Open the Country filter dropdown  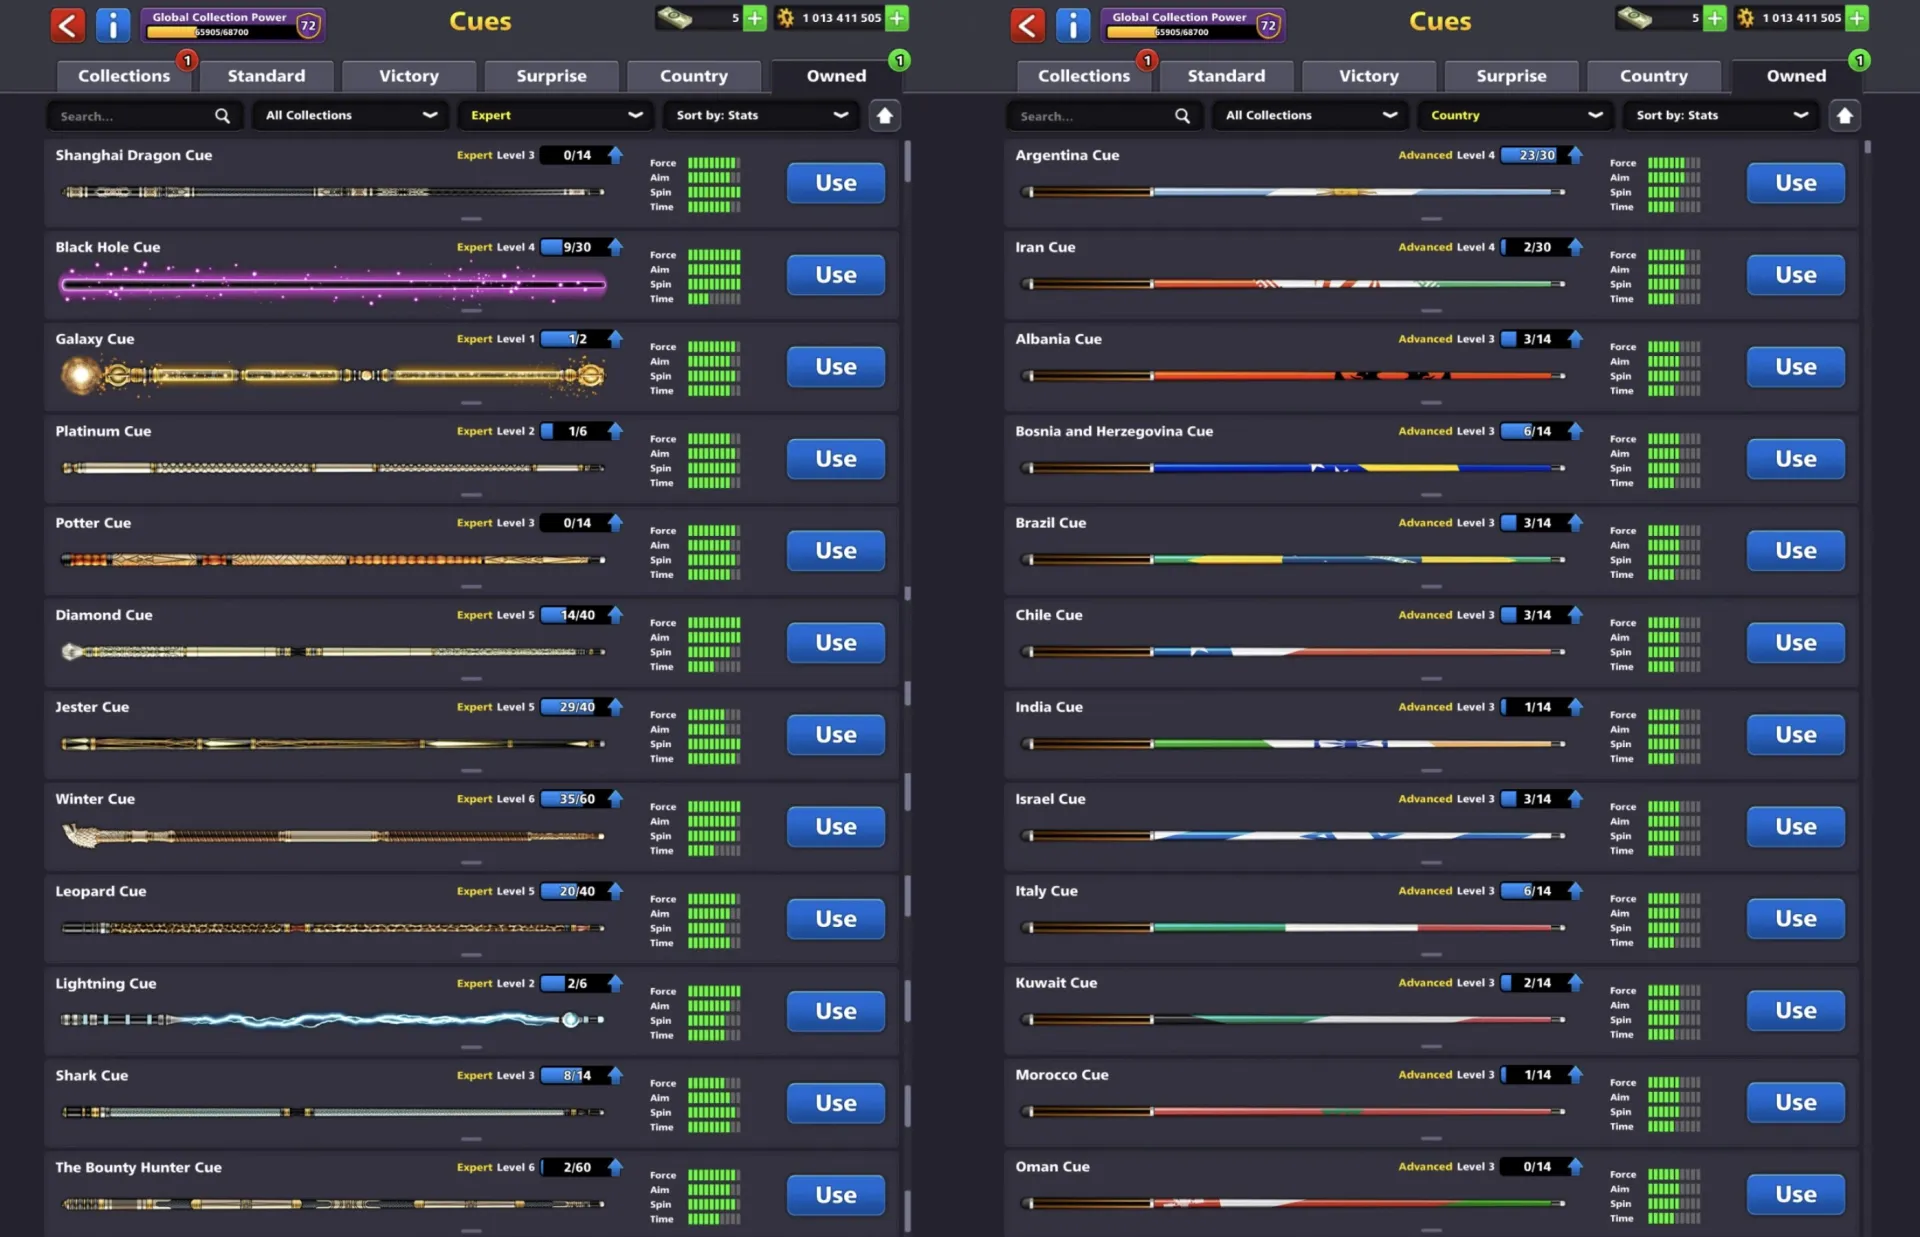[1515, 116]
